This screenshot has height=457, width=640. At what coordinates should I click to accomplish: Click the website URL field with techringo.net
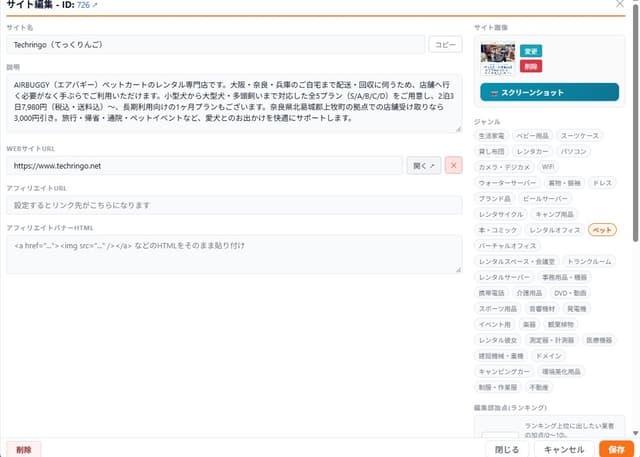pyautogui.click(x=204, y=166)
